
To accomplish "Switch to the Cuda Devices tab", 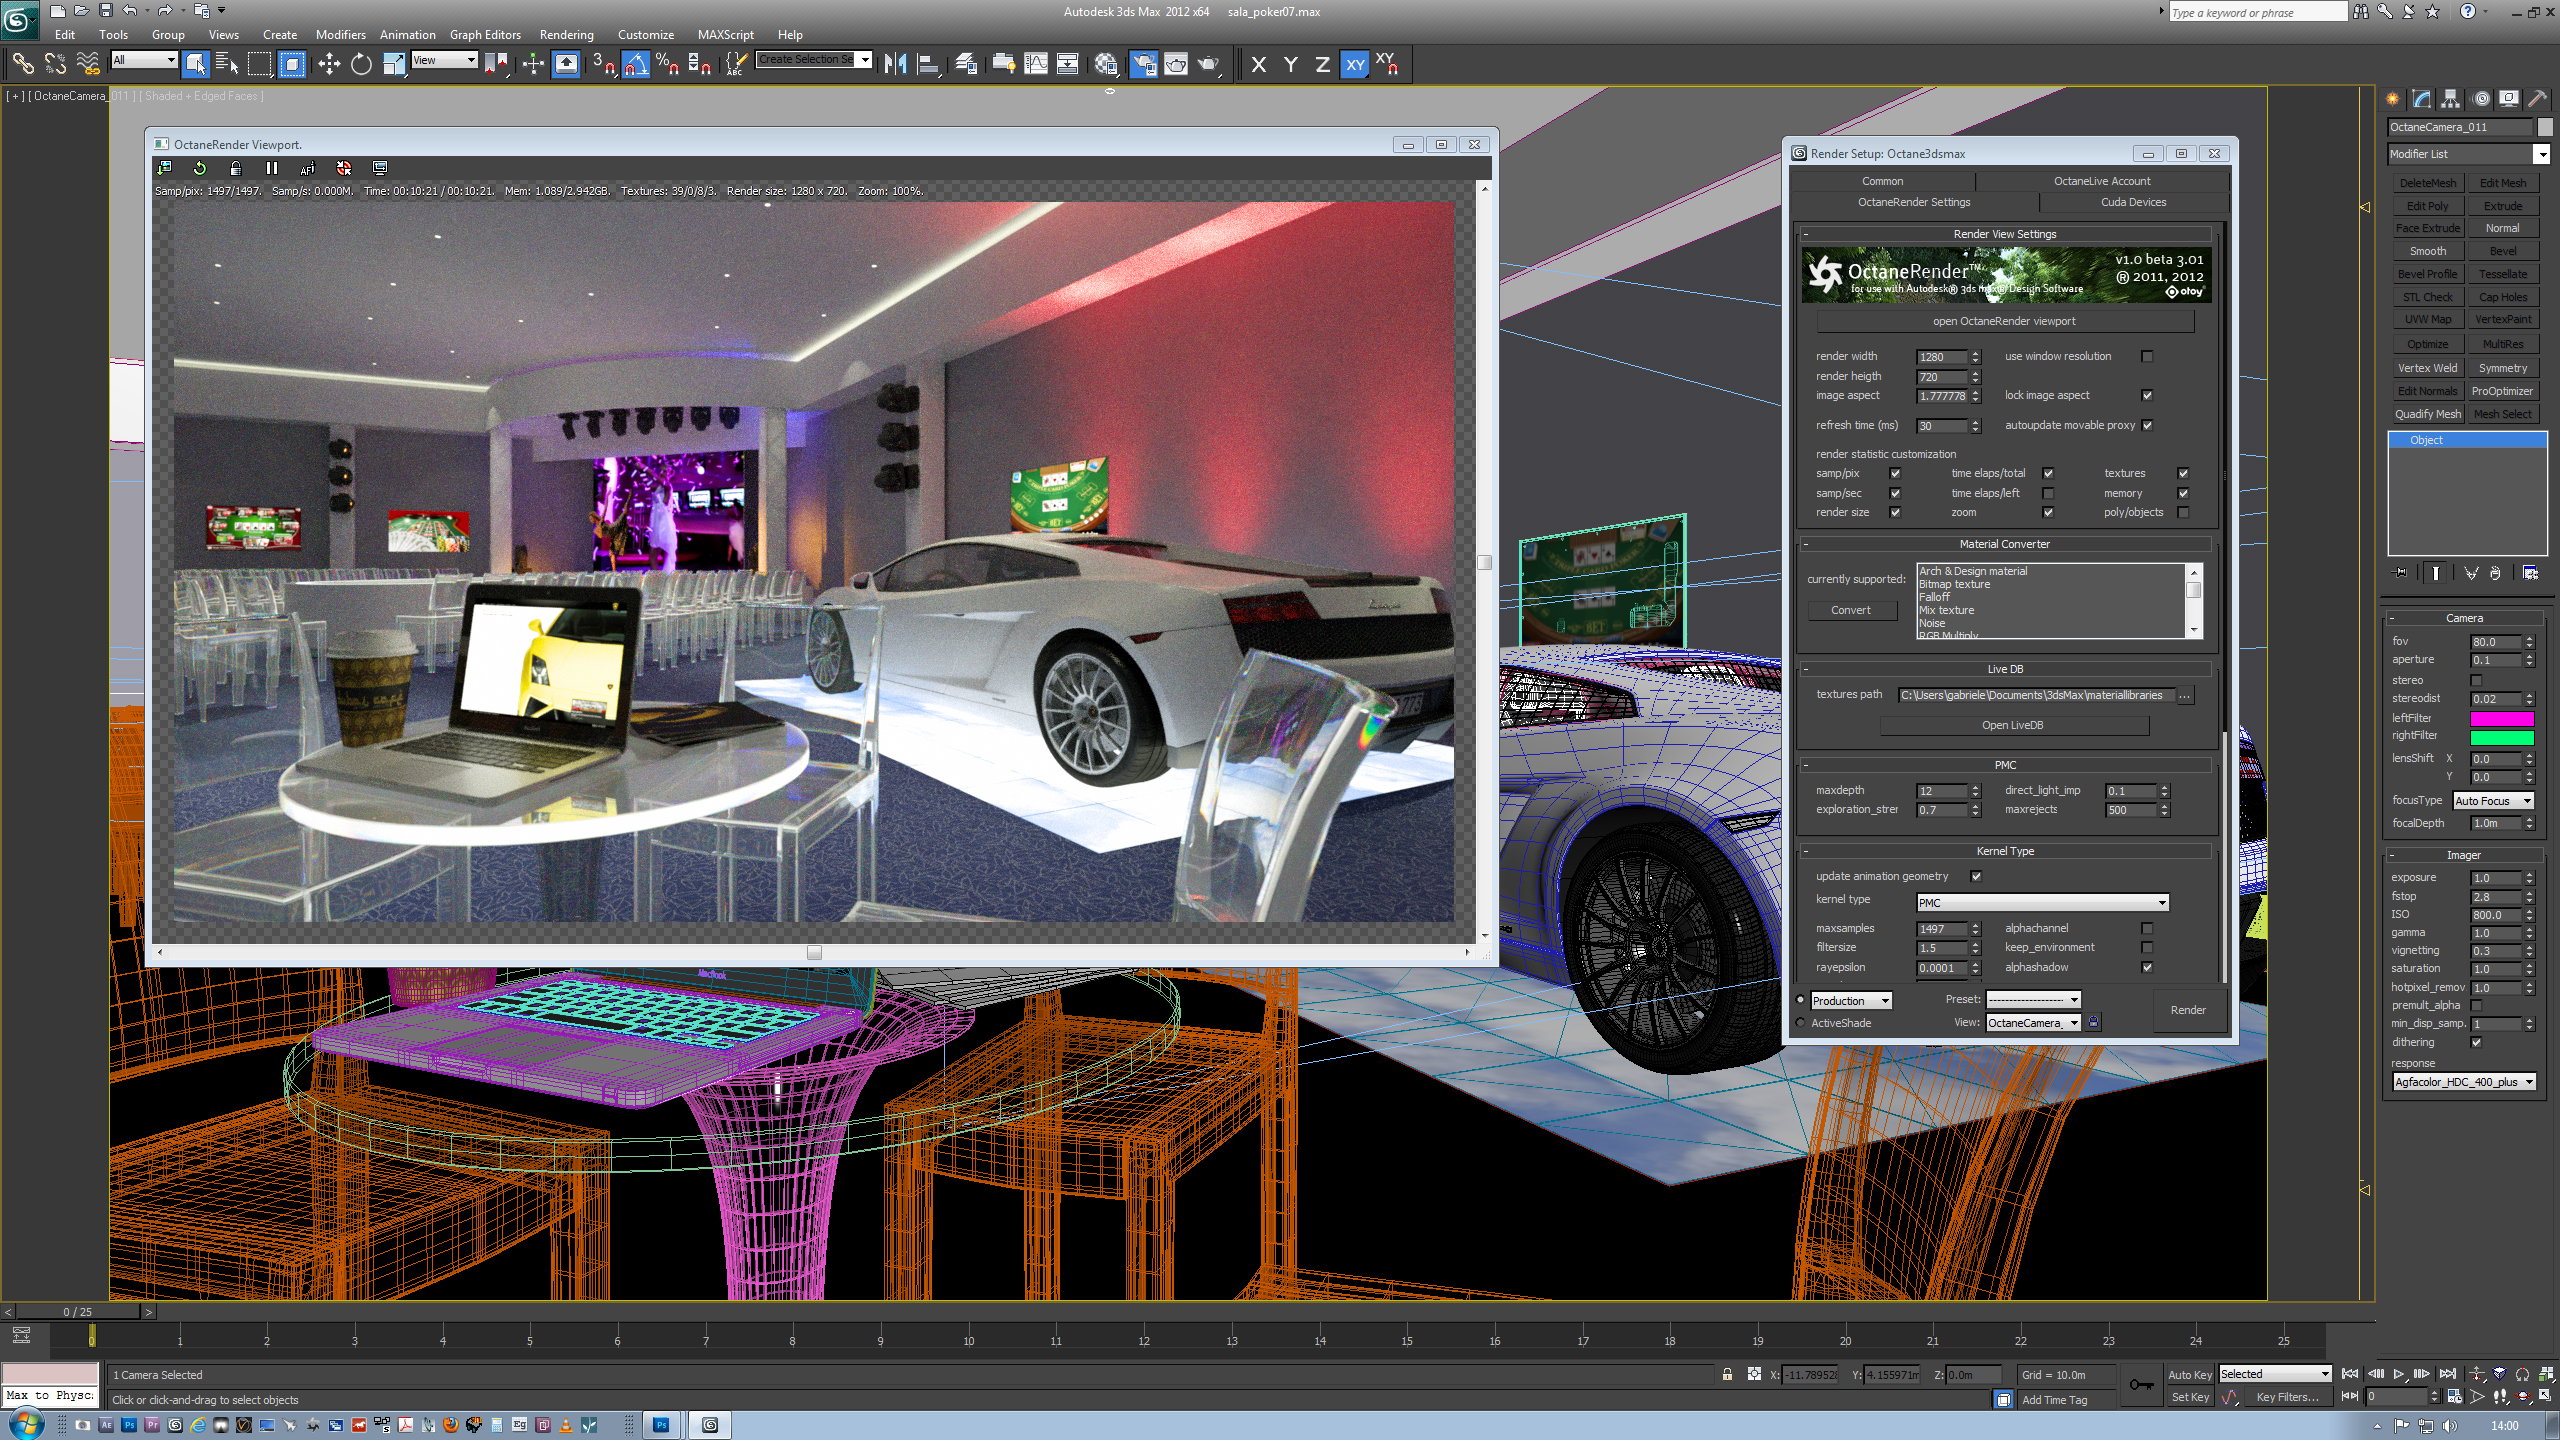I will click(x=2133, y=202).
